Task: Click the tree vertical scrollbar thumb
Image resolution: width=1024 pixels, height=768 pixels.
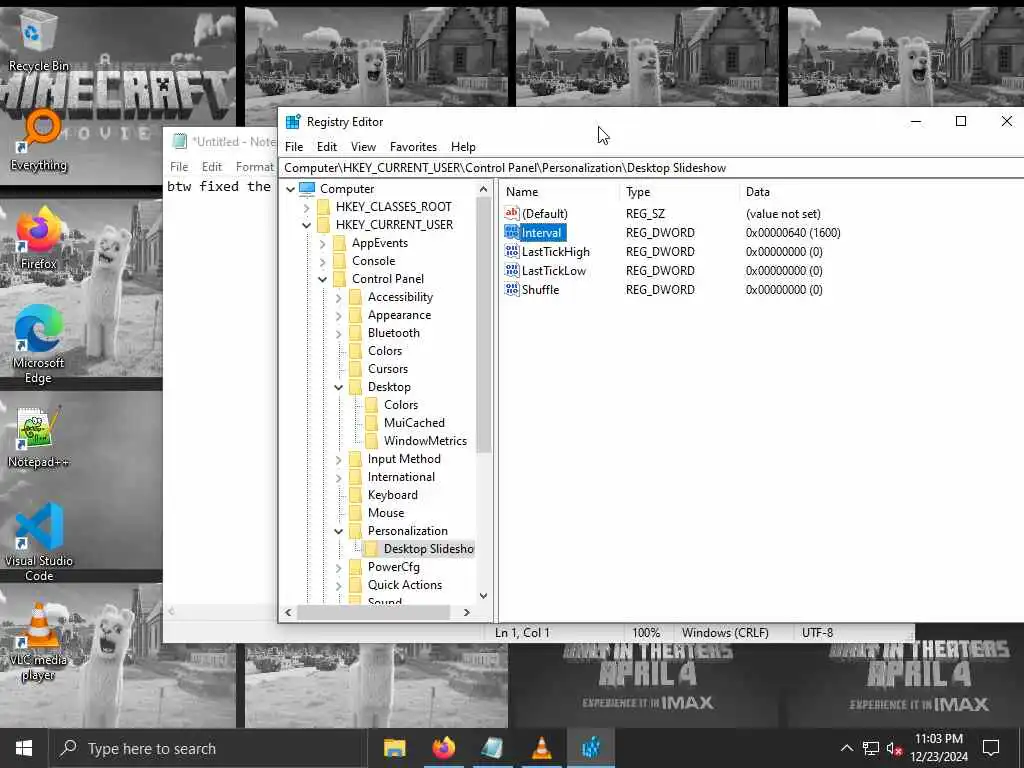Action: tap(483, 325)
